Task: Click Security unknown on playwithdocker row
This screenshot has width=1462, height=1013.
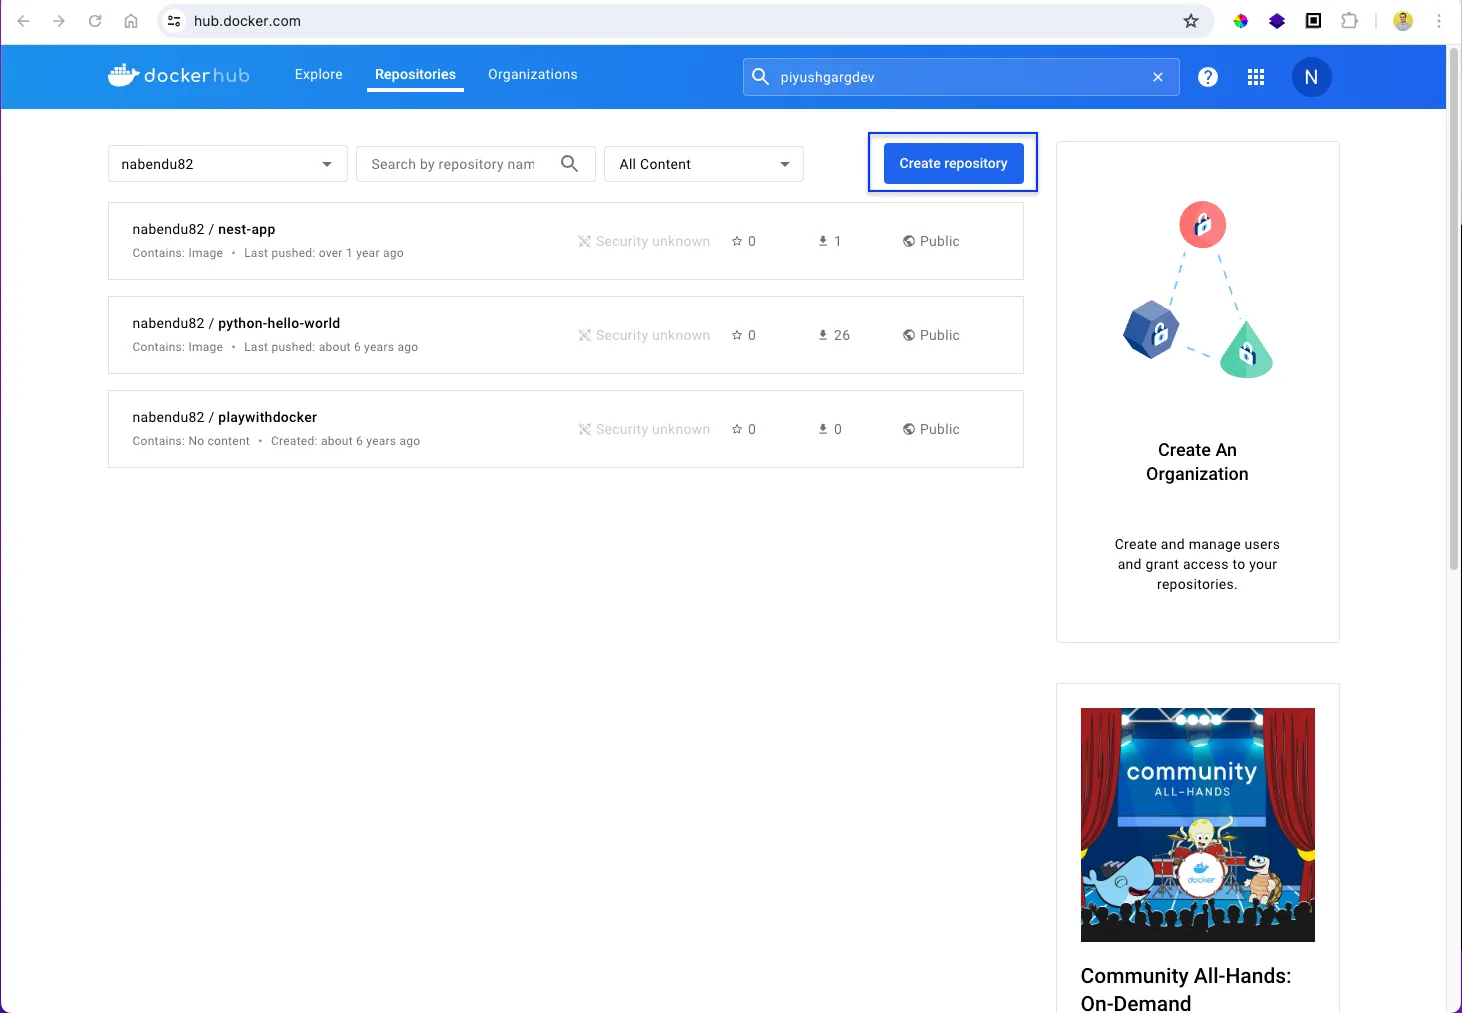Action: (644, 429)
